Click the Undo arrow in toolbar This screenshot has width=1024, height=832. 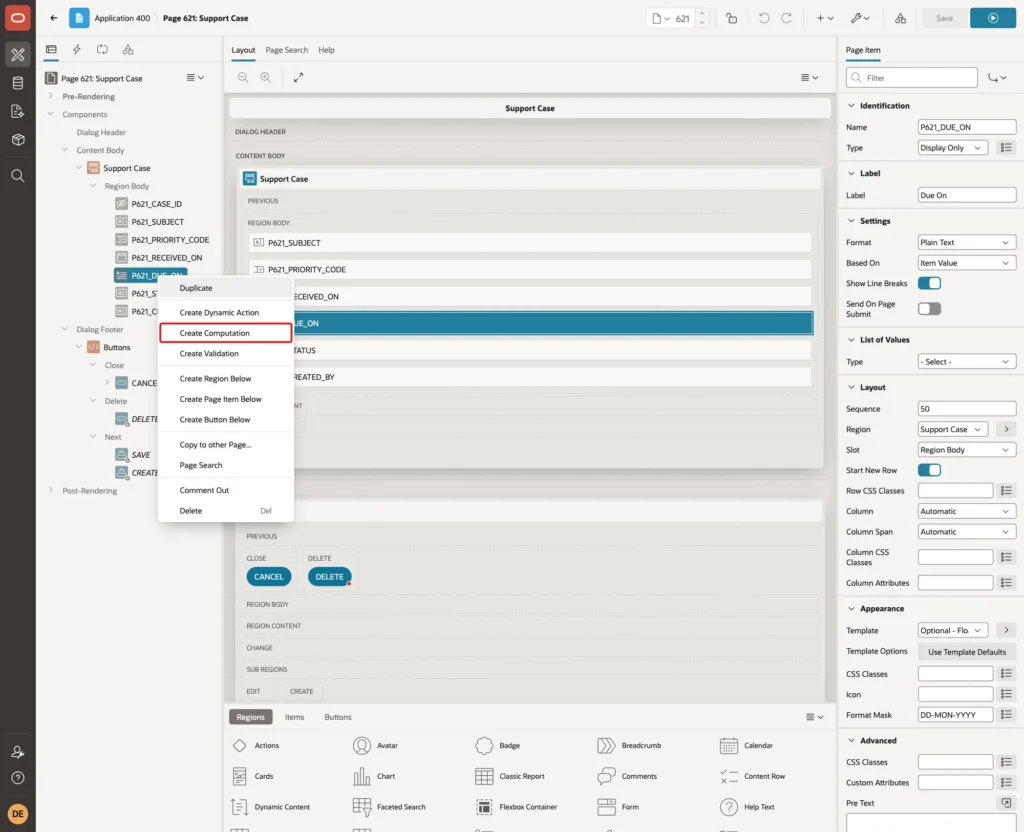tap(763, 18)
